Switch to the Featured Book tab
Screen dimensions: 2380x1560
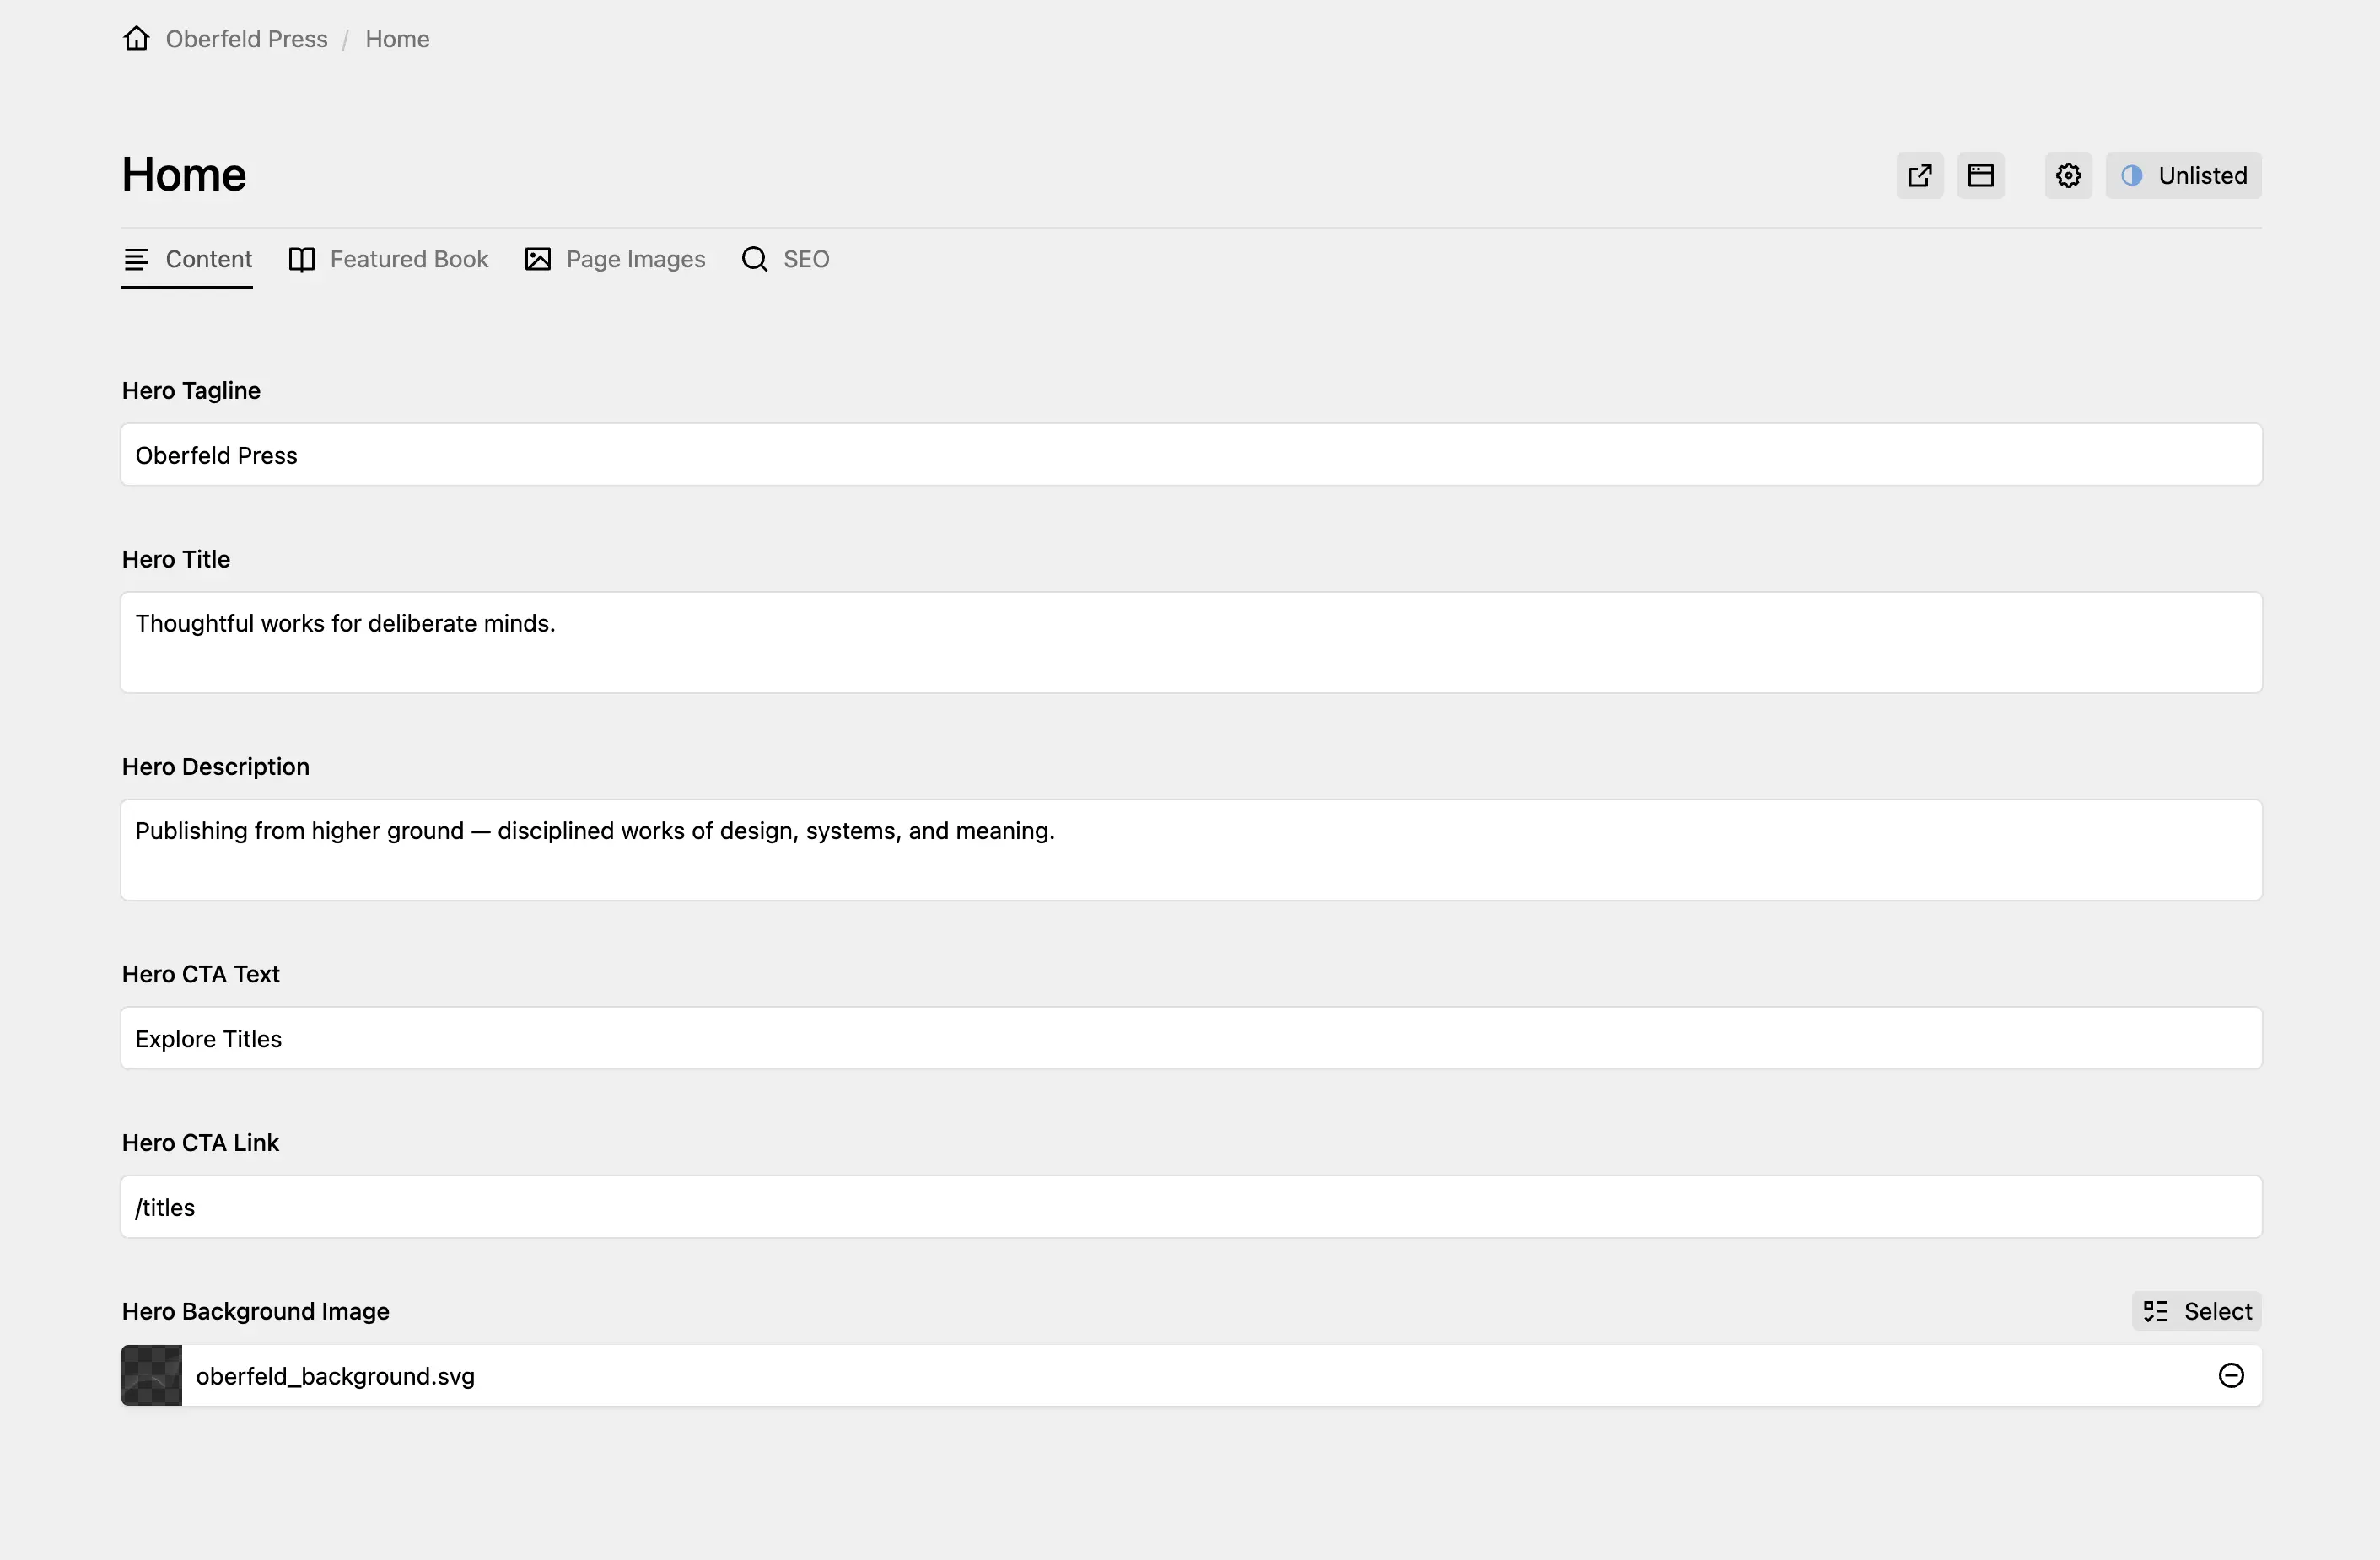409,258
